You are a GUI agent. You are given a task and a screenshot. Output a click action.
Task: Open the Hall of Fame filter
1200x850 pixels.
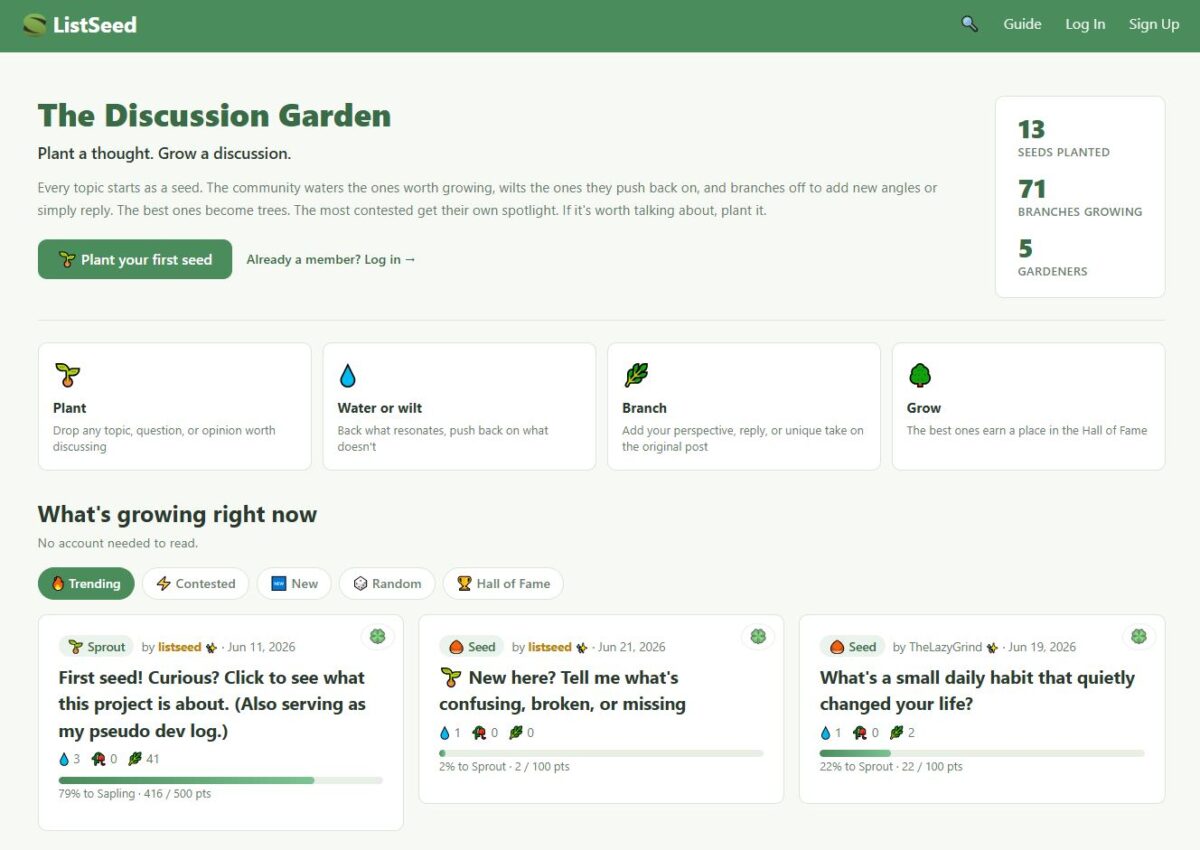[503, 584]
